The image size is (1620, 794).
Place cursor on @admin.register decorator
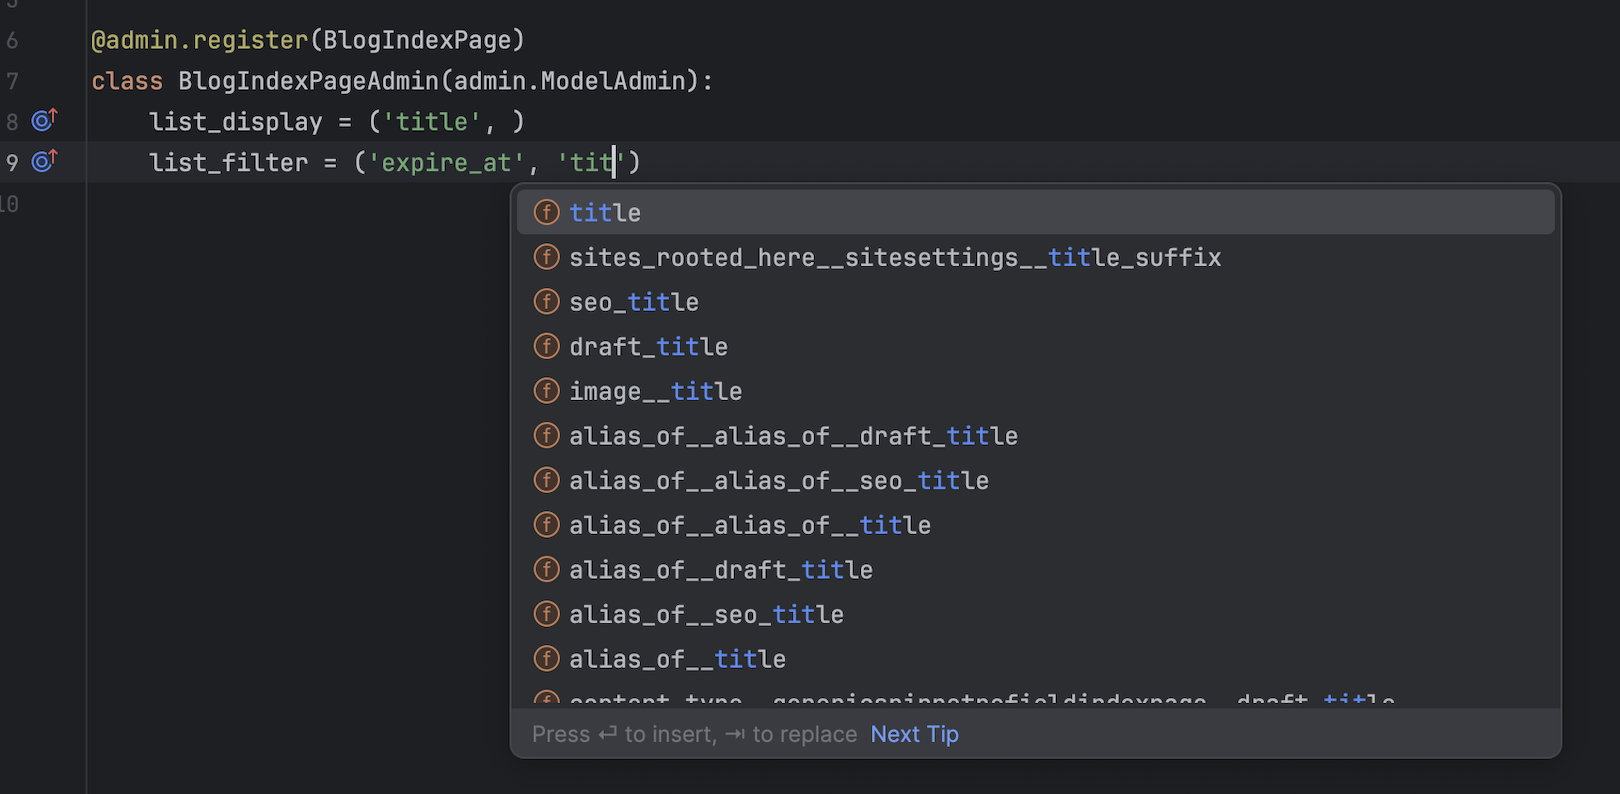pyautogui.click(x=200, y=40)
